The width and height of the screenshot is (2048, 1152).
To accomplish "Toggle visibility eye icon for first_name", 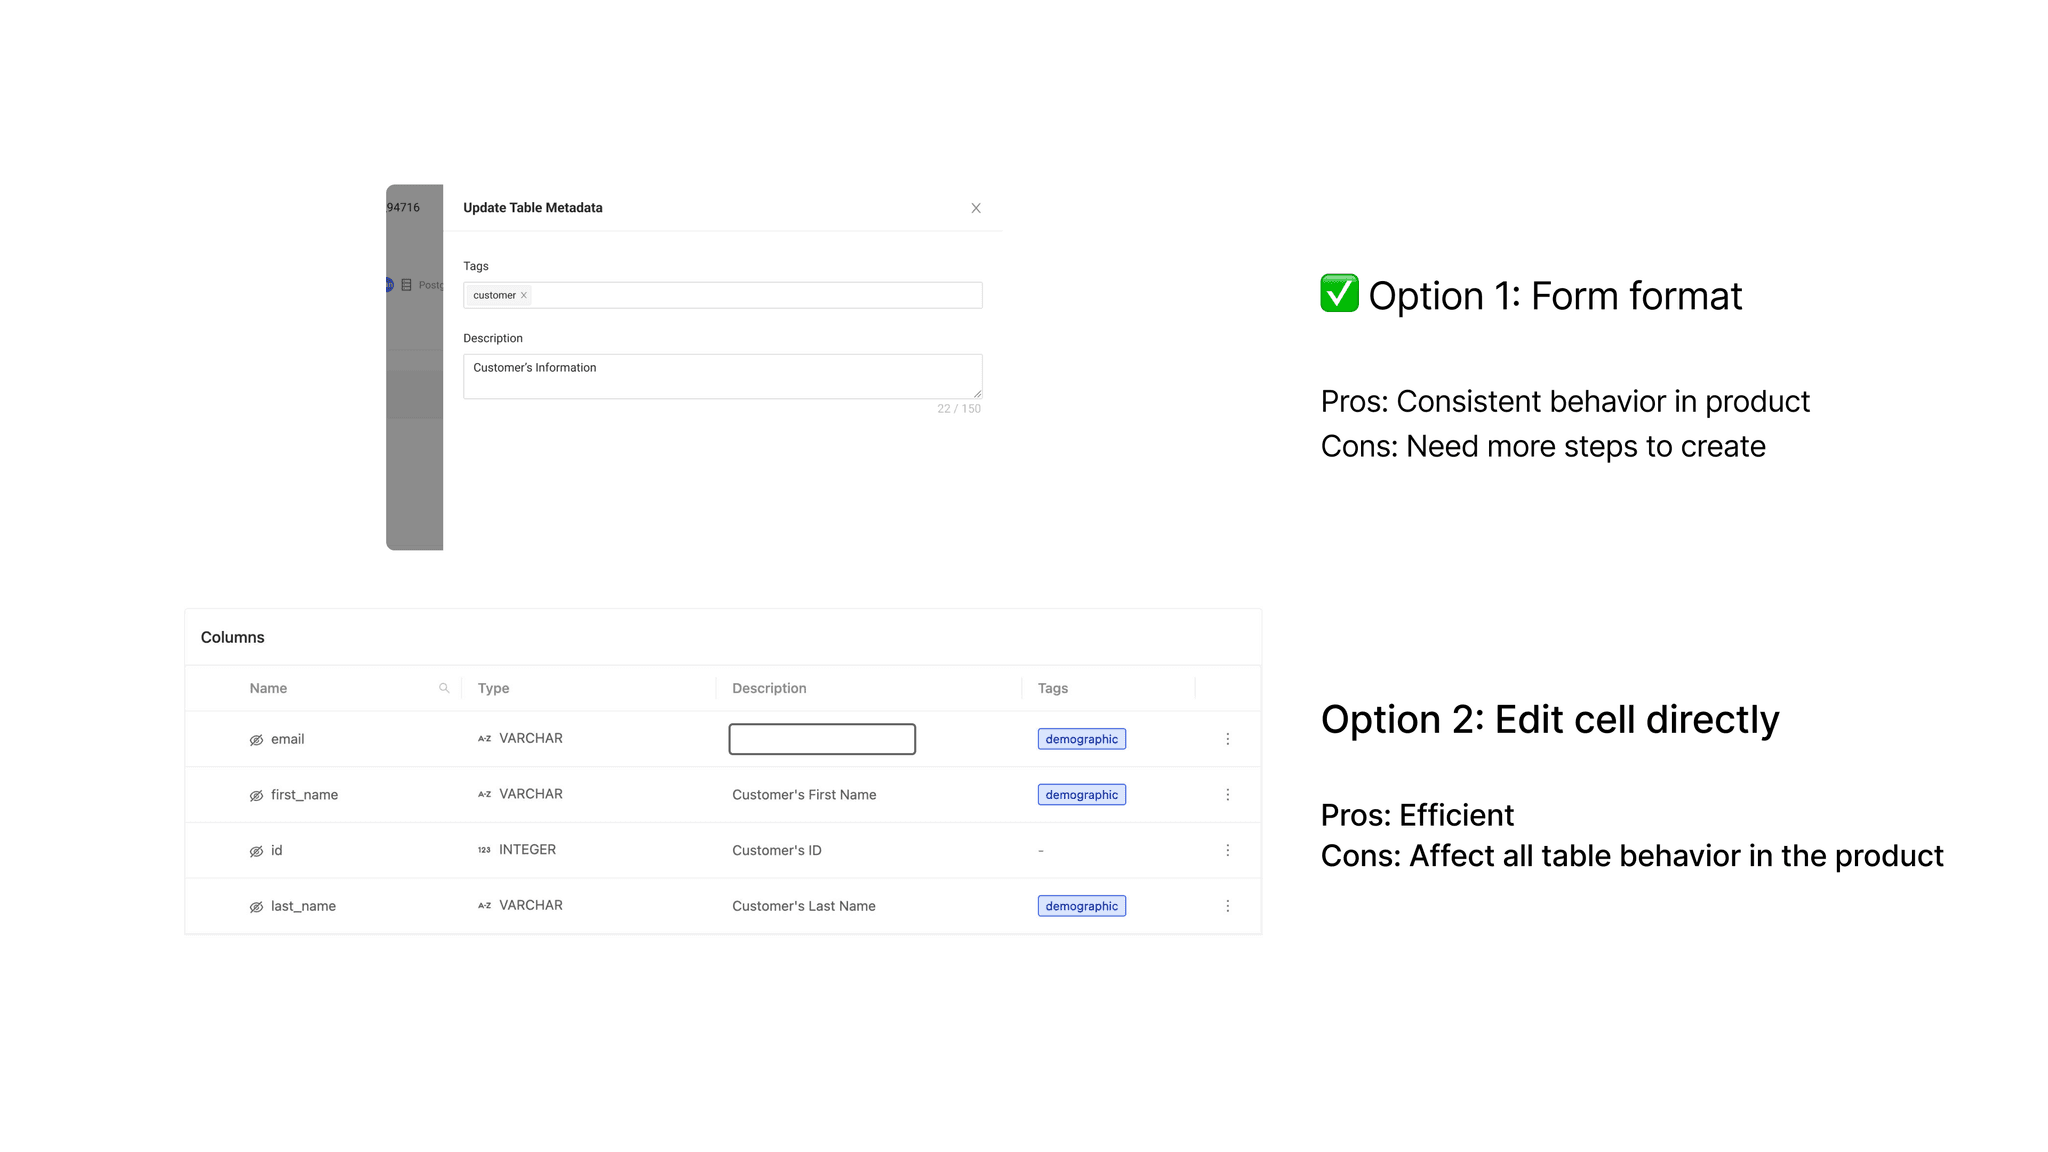I will click(x=256, y=795).
